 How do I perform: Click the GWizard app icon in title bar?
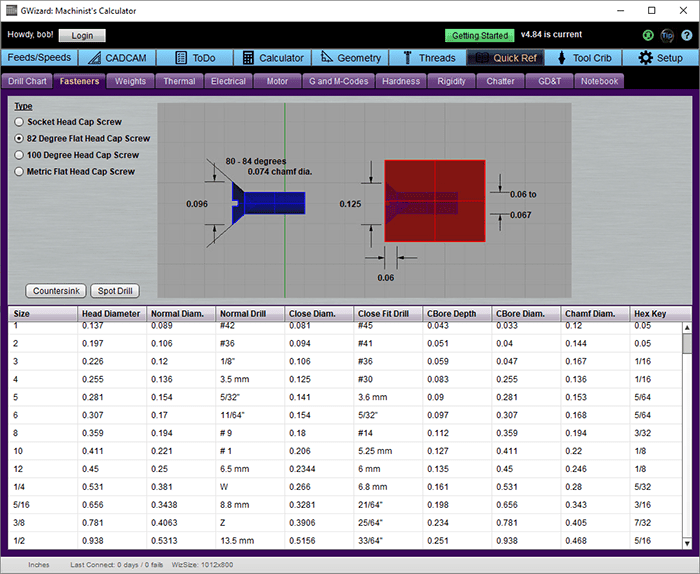[11, 10]
